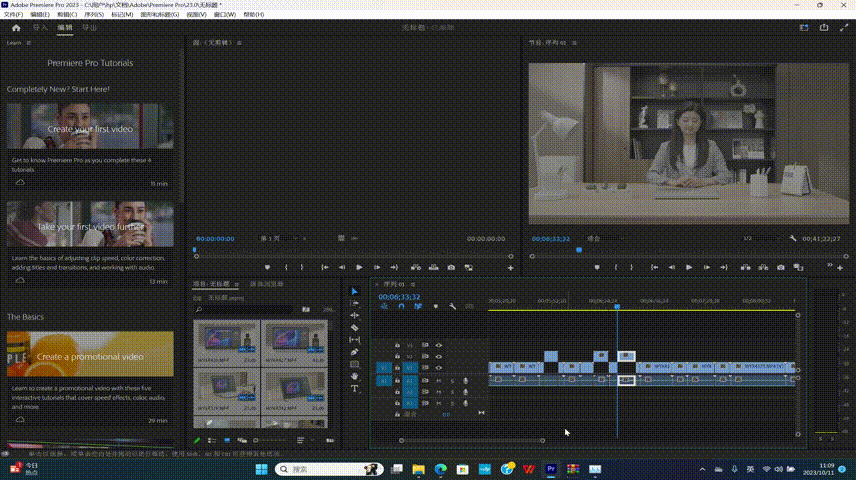
Task: Switch to the Export workspace tab
Action: point(90,27)
